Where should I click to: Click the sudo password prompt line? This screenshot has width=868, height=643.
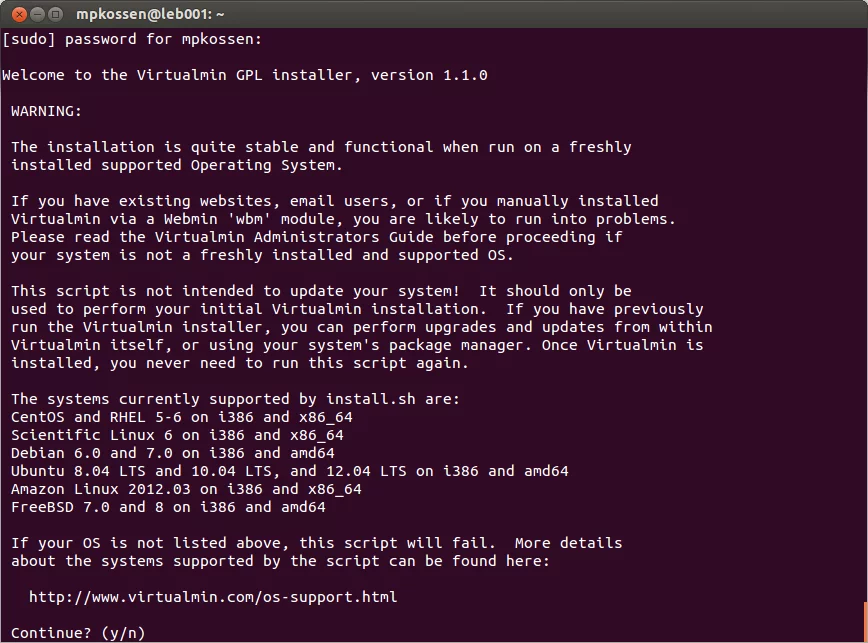click(132, 39)
